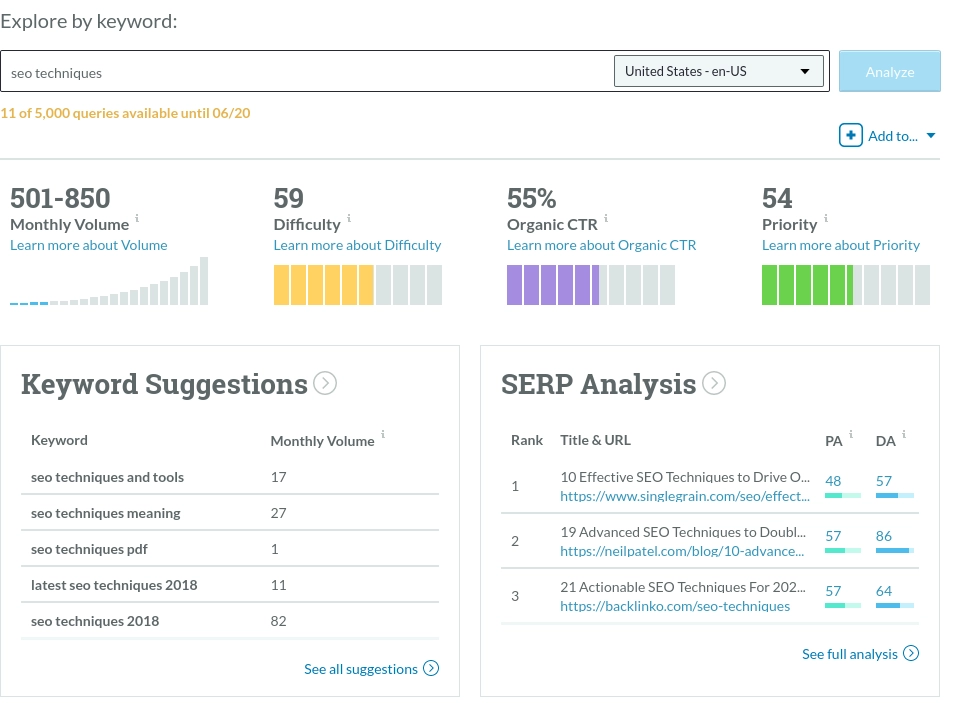Open SERP Analysis via its heading arrow icon
Image resolution: width=959 pixels, height=703 pixels.
coord(714,383)
